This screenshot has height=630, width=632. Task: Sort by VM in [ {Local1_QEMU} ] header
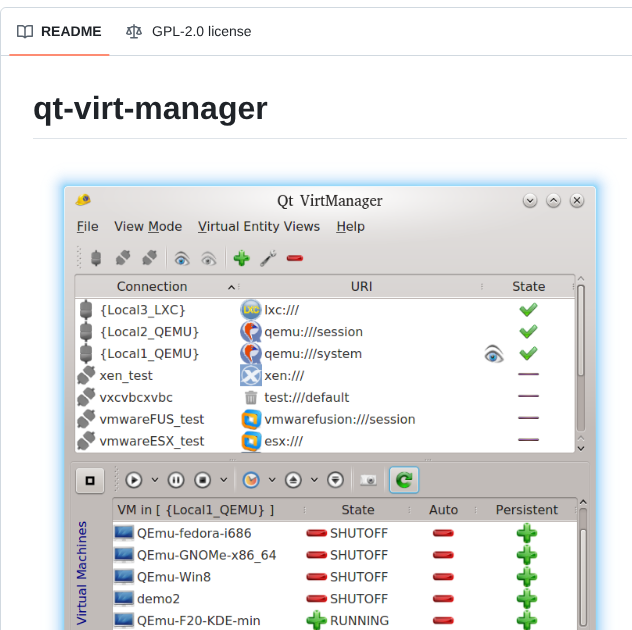[x=195, y=510]
